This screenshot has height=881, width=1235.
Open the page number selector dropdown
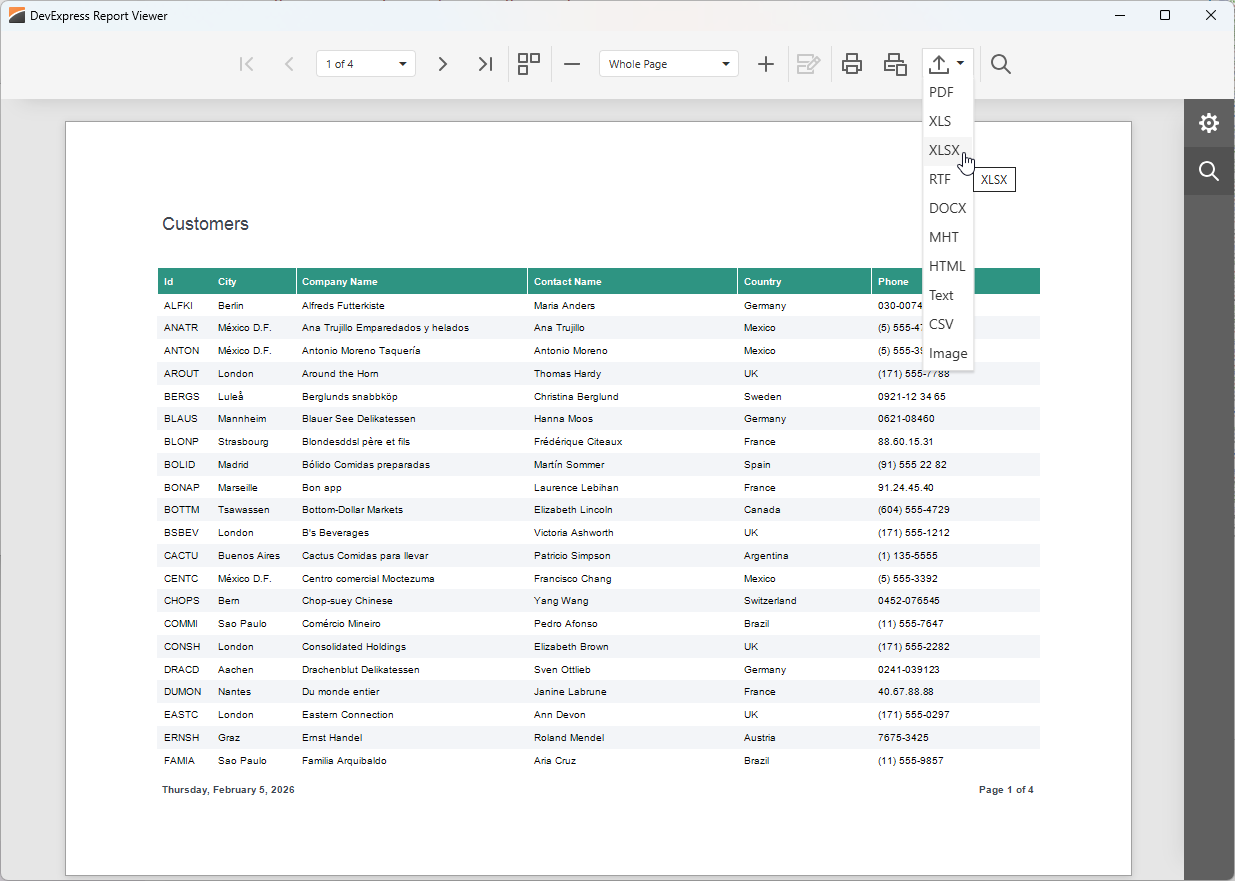pos(365,62)
